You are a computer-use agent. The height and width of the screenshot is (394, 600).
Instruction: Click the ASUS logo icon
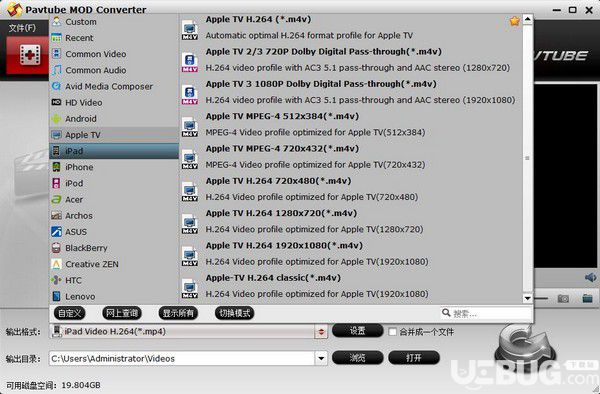[56, 231]
